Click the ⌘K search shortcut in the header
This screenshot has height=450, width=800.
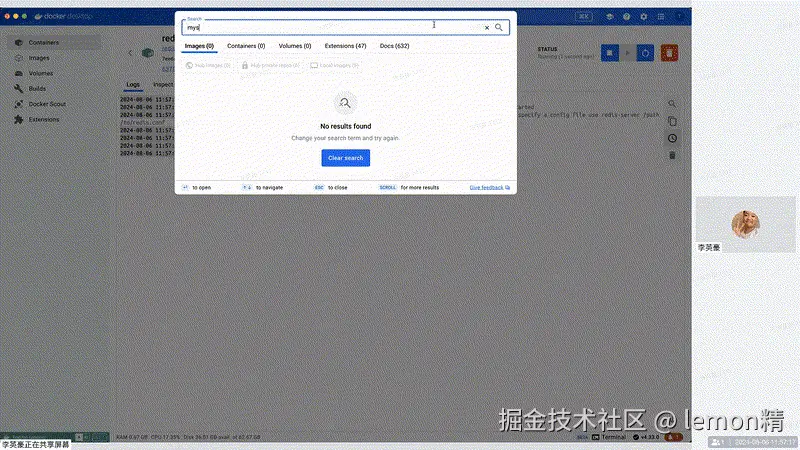[x=584, y=16]
